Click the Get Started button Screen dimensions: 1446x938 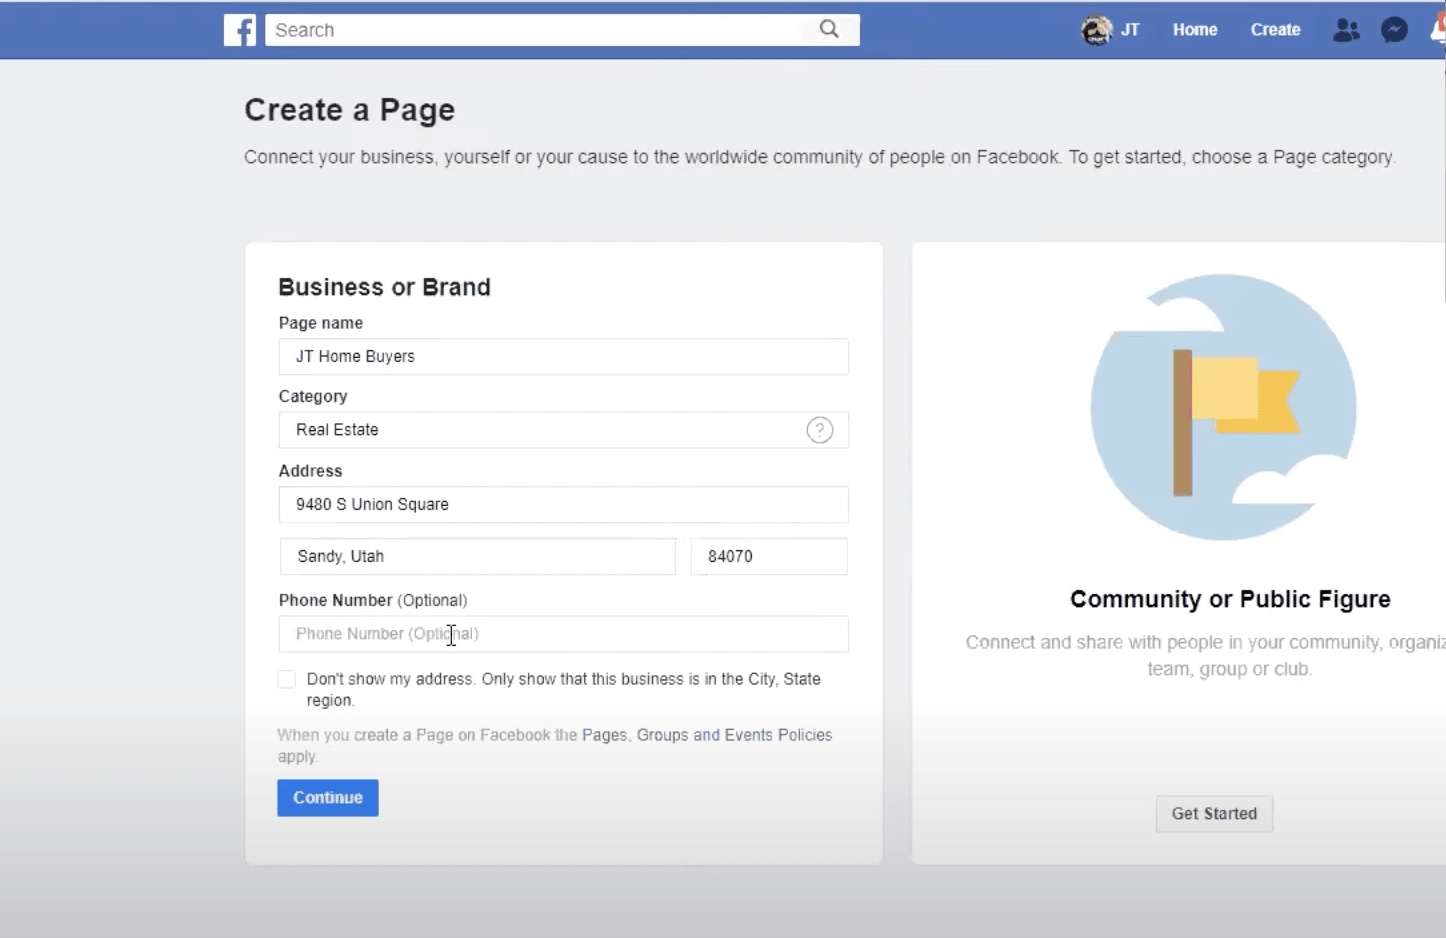(1214, 814)
